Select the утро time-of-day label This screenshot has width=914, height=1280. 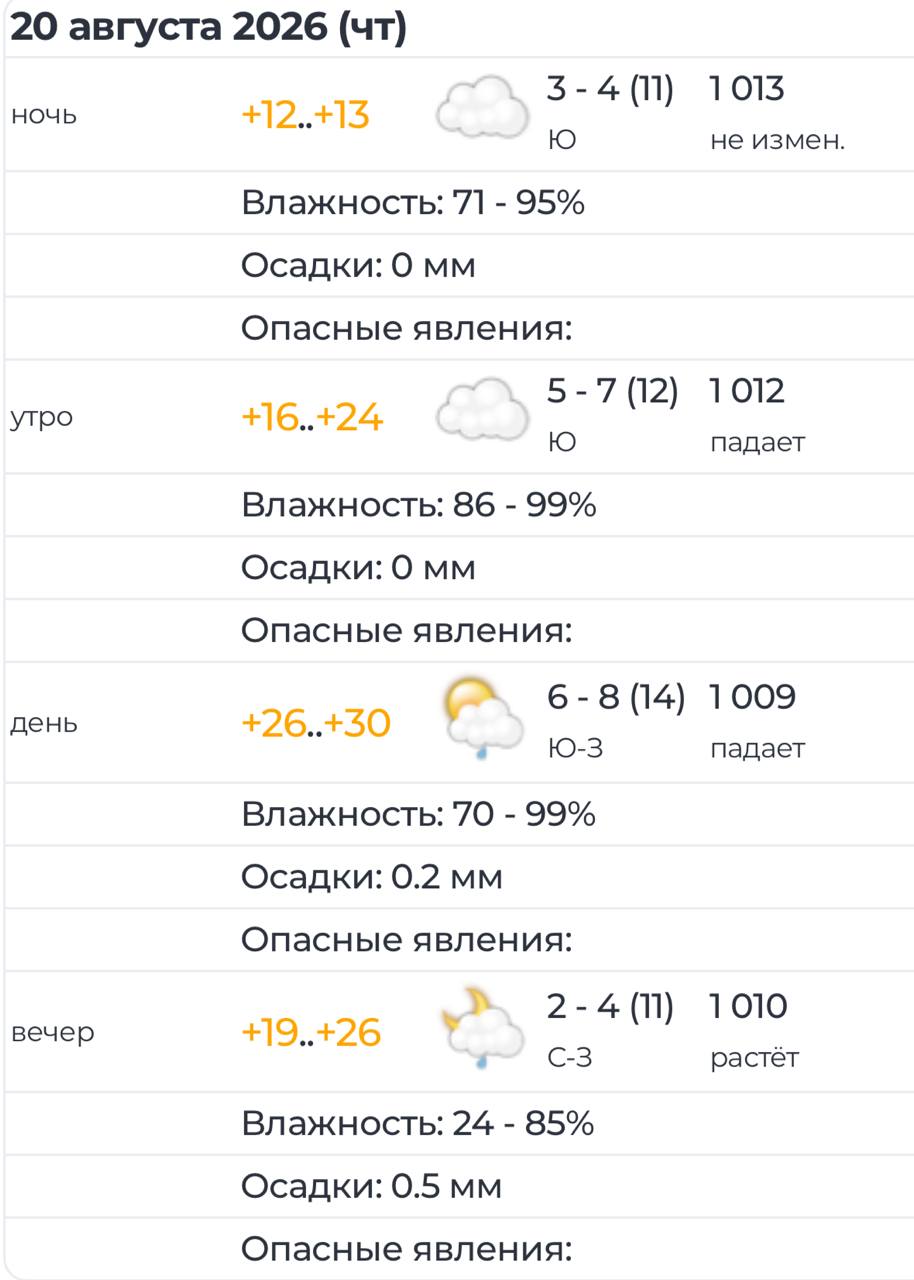click(41, 418)
